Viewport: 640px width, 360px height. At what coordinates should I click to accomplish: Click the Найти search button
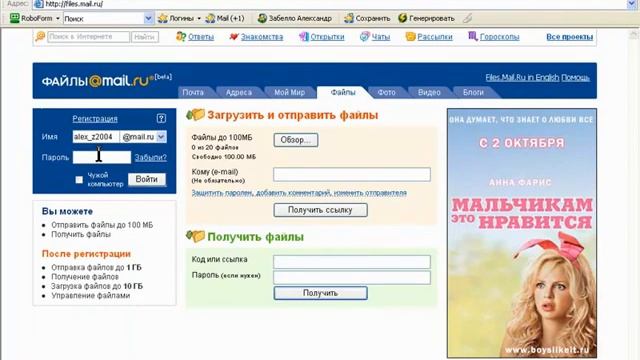click(x=144, y=37)
